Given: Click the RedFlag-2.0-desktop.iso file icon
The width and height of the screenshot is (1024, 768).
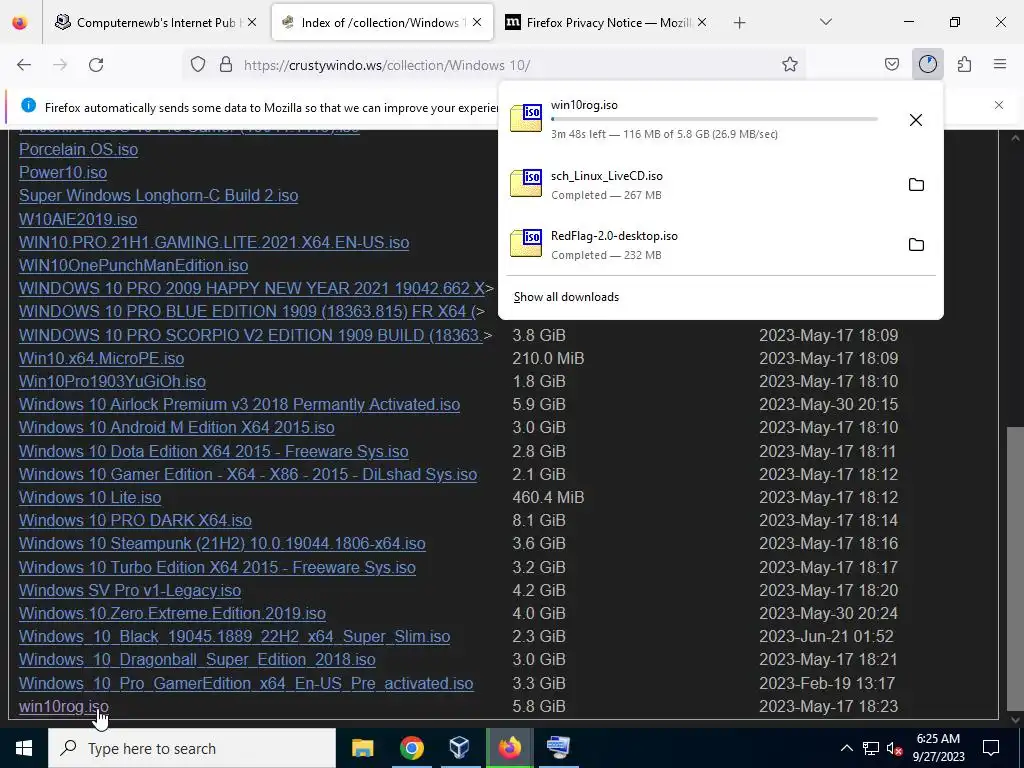Looking at the screenshot, I should click(x=526, y=244).
